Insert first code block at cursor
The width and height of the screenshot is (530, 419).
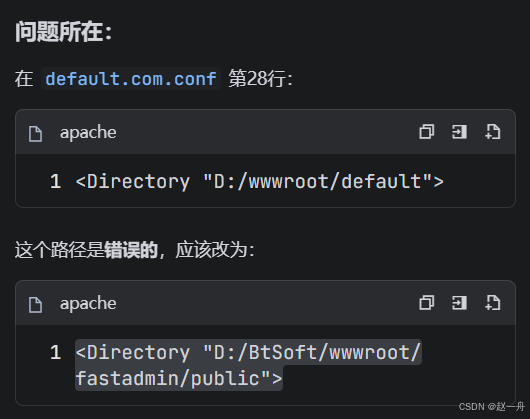tap(459, 132)
